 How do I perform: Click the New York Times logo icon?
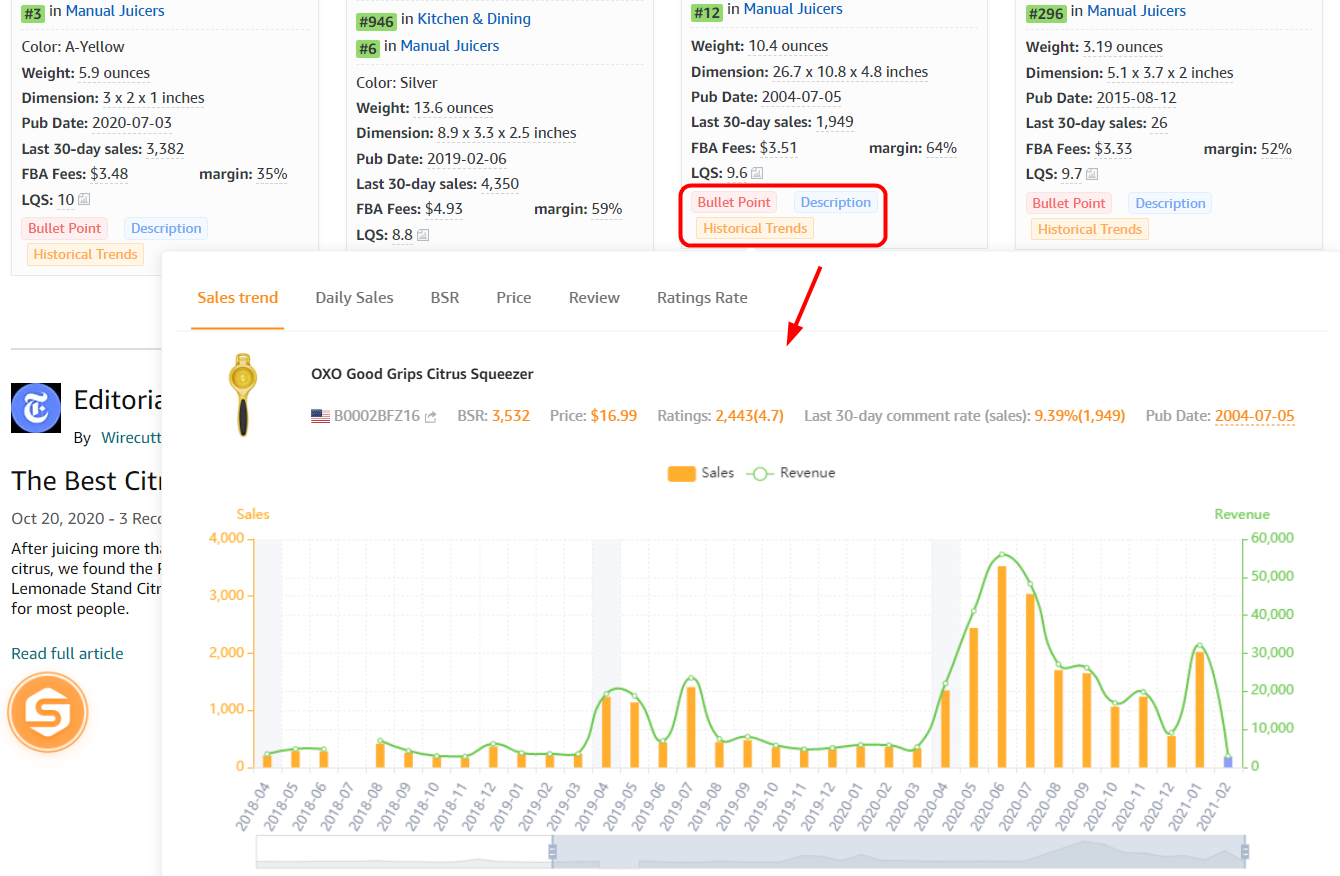(x=36, y=408)
